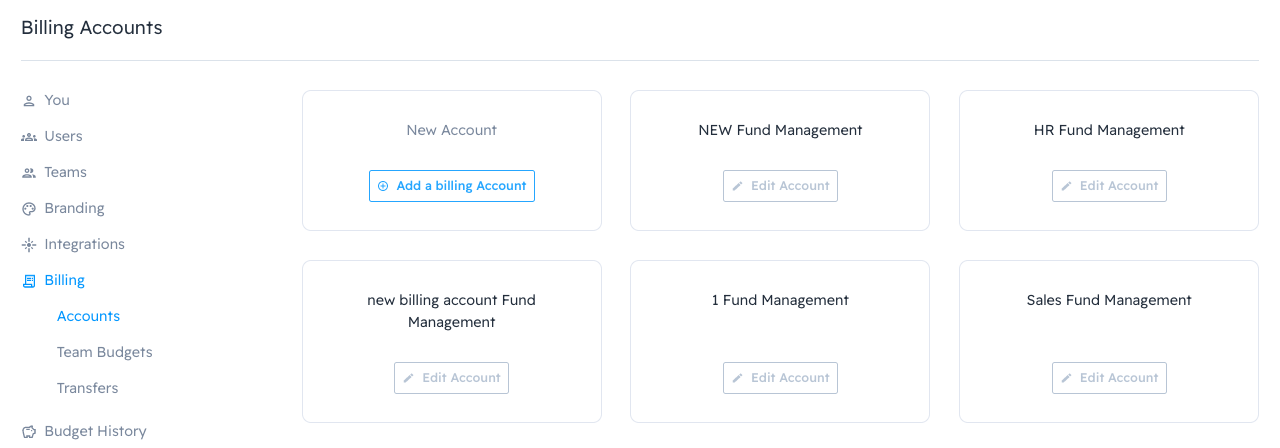Open the Integrations settings page
Viewport: 1280px width, 448px height.
click(x=84, y=244)
